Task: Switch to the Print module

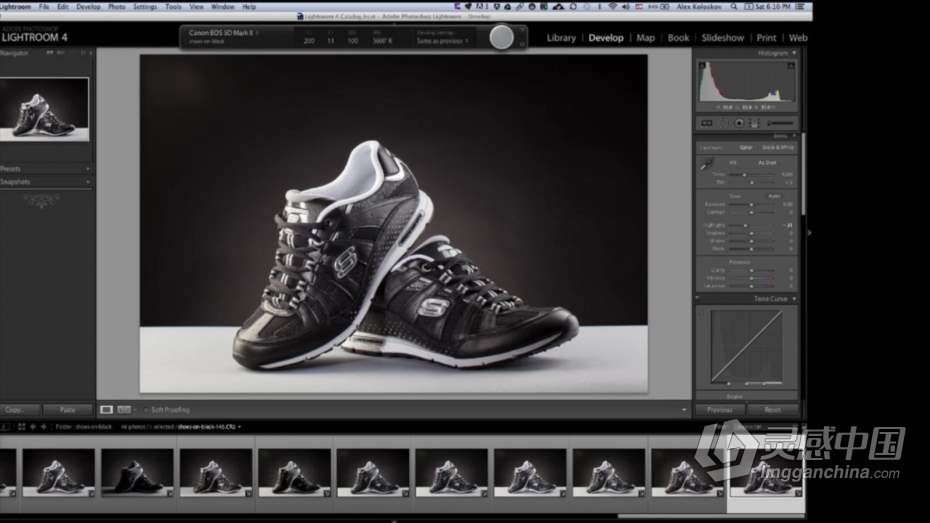Action: click(x=766, y=38)
